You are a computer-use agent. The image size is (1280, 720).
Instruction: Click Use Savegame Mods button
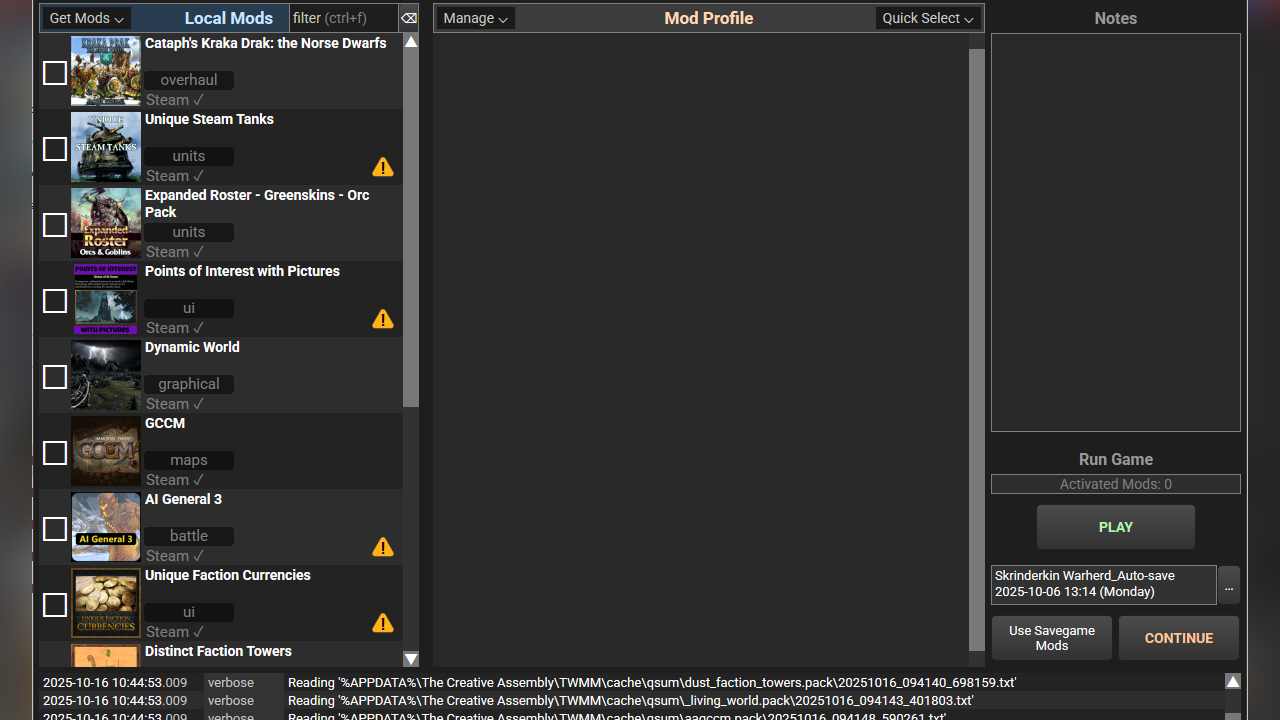click(1051, 638)
